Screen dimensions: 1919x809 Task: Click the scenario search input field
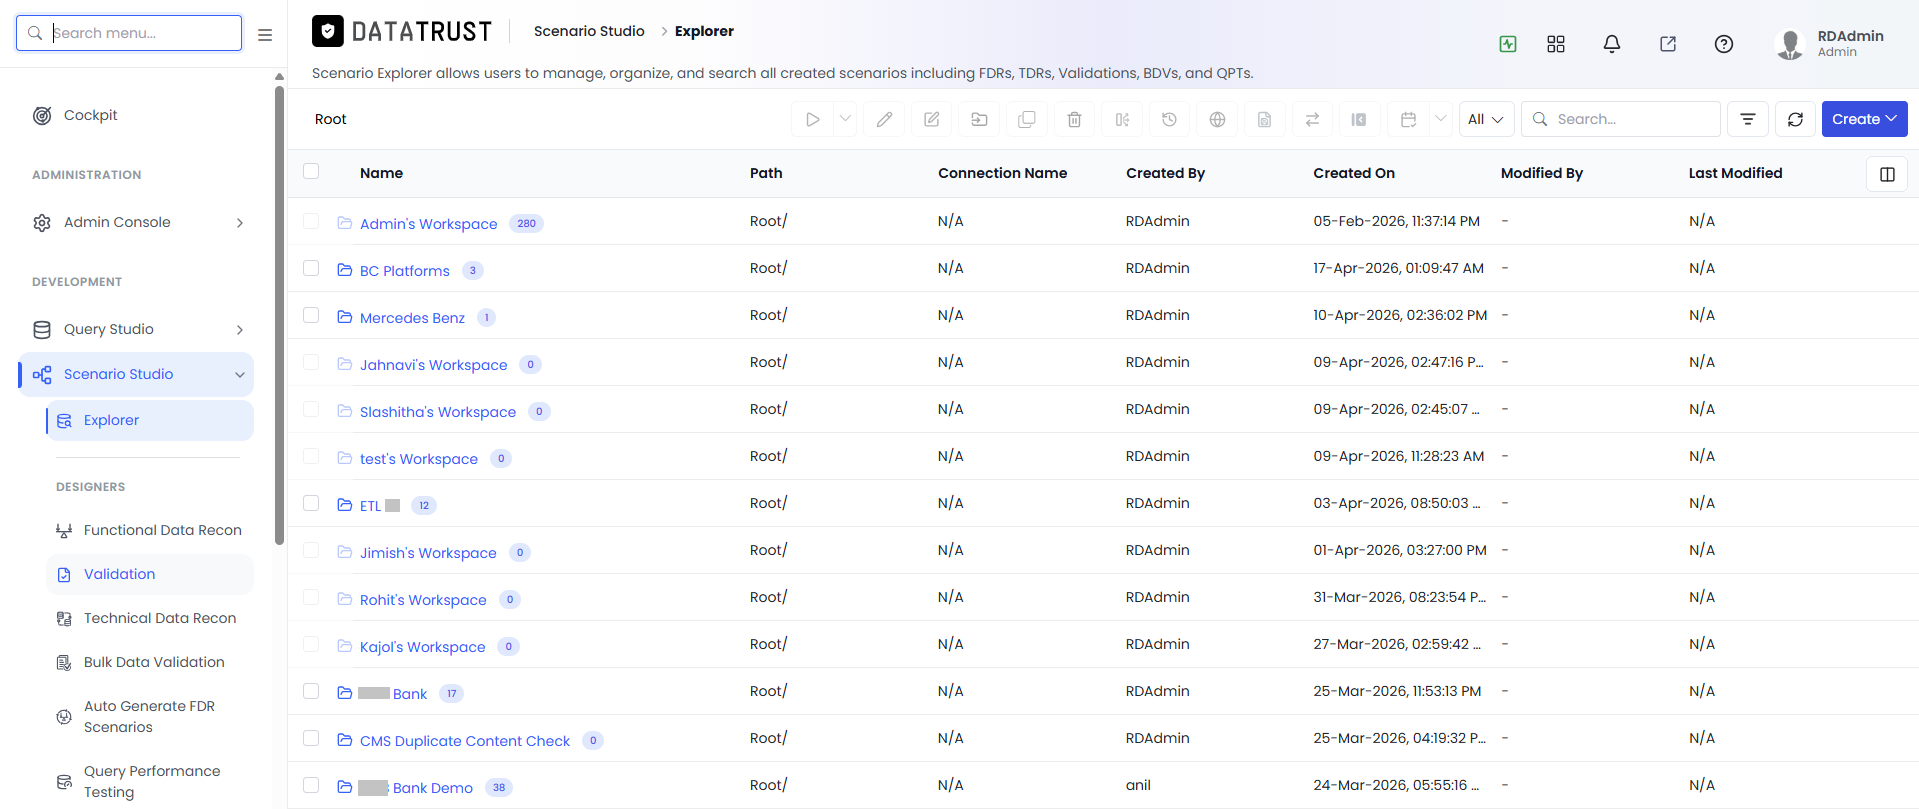point(1620,119)
